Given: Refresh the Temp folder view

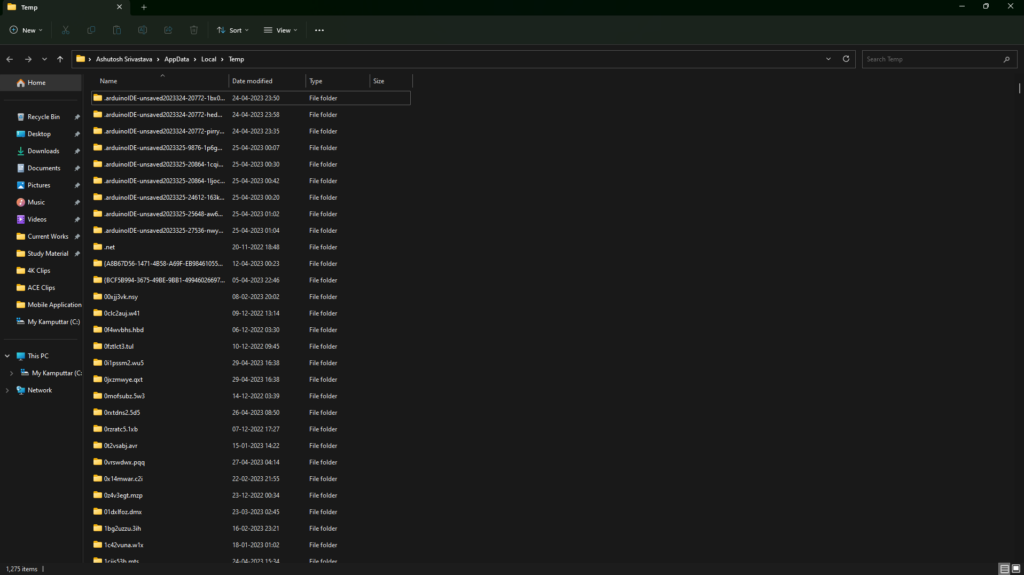Looking at the screenshot, I should [x=846, y=59].
